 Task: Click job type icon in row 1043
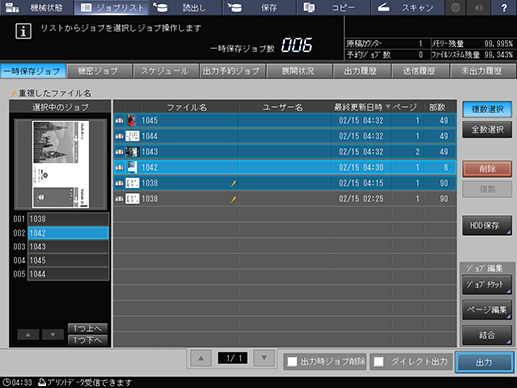tap(119, 152)
